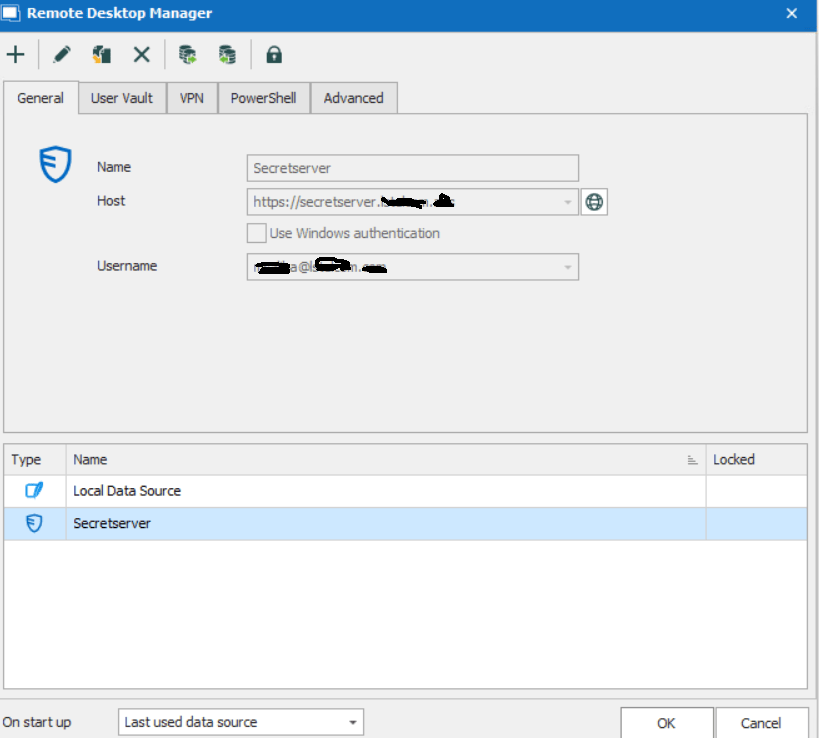Viewport: 819px width, 738px height.
Task: Add a new data source using the plus icon
Action: pos(15,54)
